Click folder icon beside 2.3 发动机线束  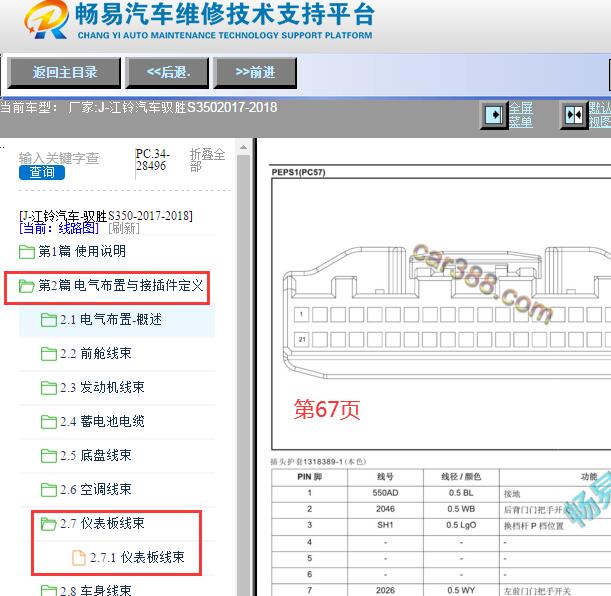pyautogui.click(x=49, y=388)
